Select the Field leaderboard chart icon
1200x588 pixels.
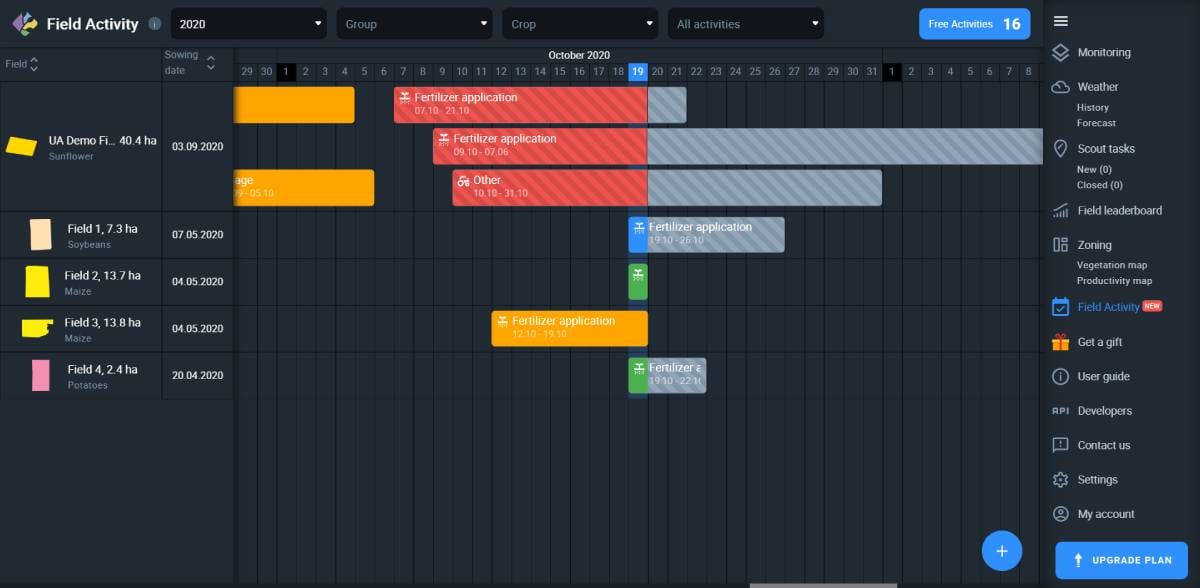point(1060,210)
